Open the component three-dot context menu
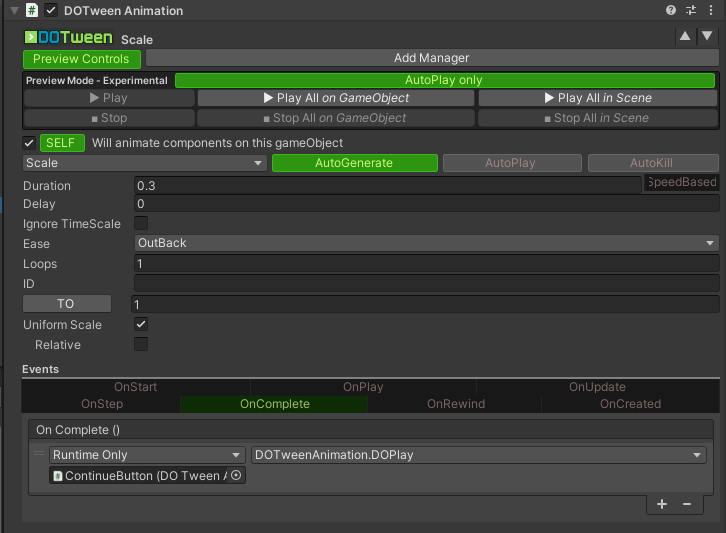 (x=711, y=10)
